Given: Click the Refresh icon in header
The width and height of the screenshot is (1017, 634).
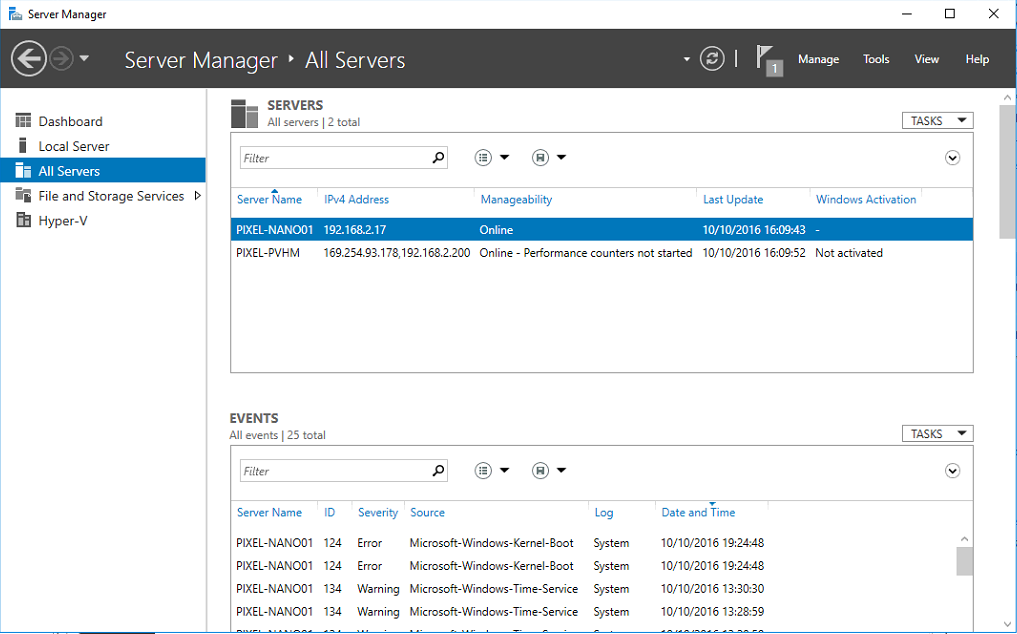Looking at the screenshot, I should [x=712, y=59].
